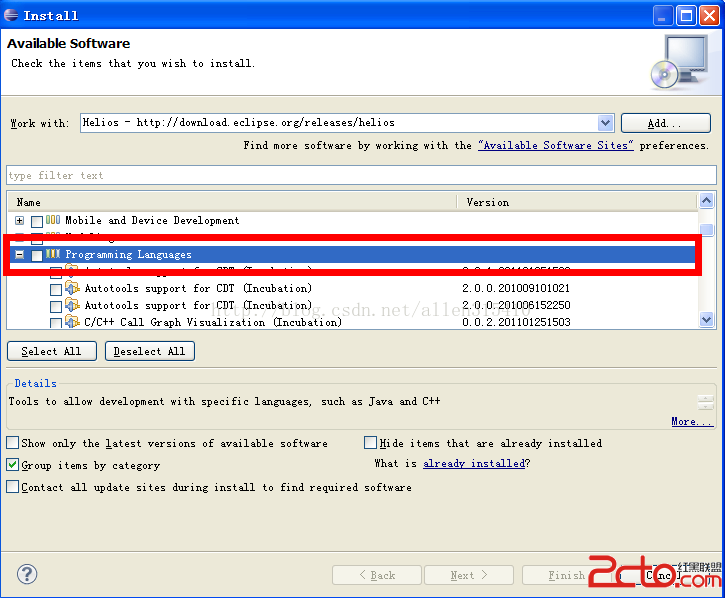Select the C/C++ Call Graph Visualization (Incubation) row
Viewport: 725px width, 598px height.
pos(353,322)
